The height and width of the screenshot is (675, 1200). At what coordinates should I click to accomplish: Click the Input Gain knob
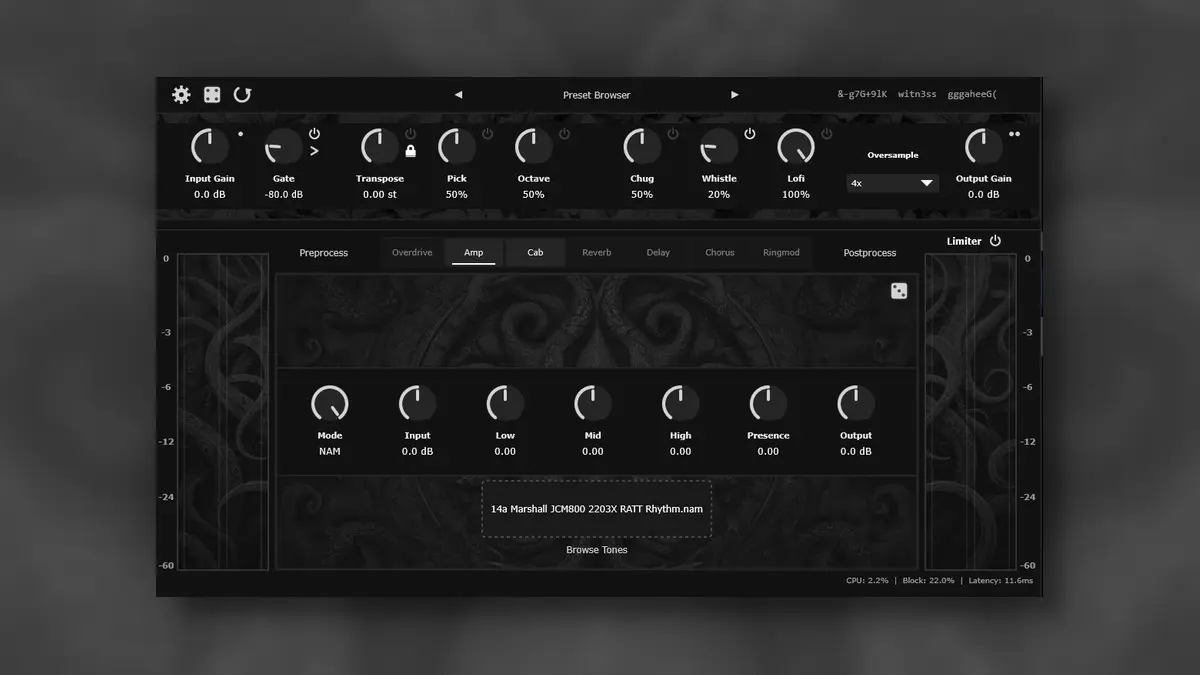(x=210, y=147)
